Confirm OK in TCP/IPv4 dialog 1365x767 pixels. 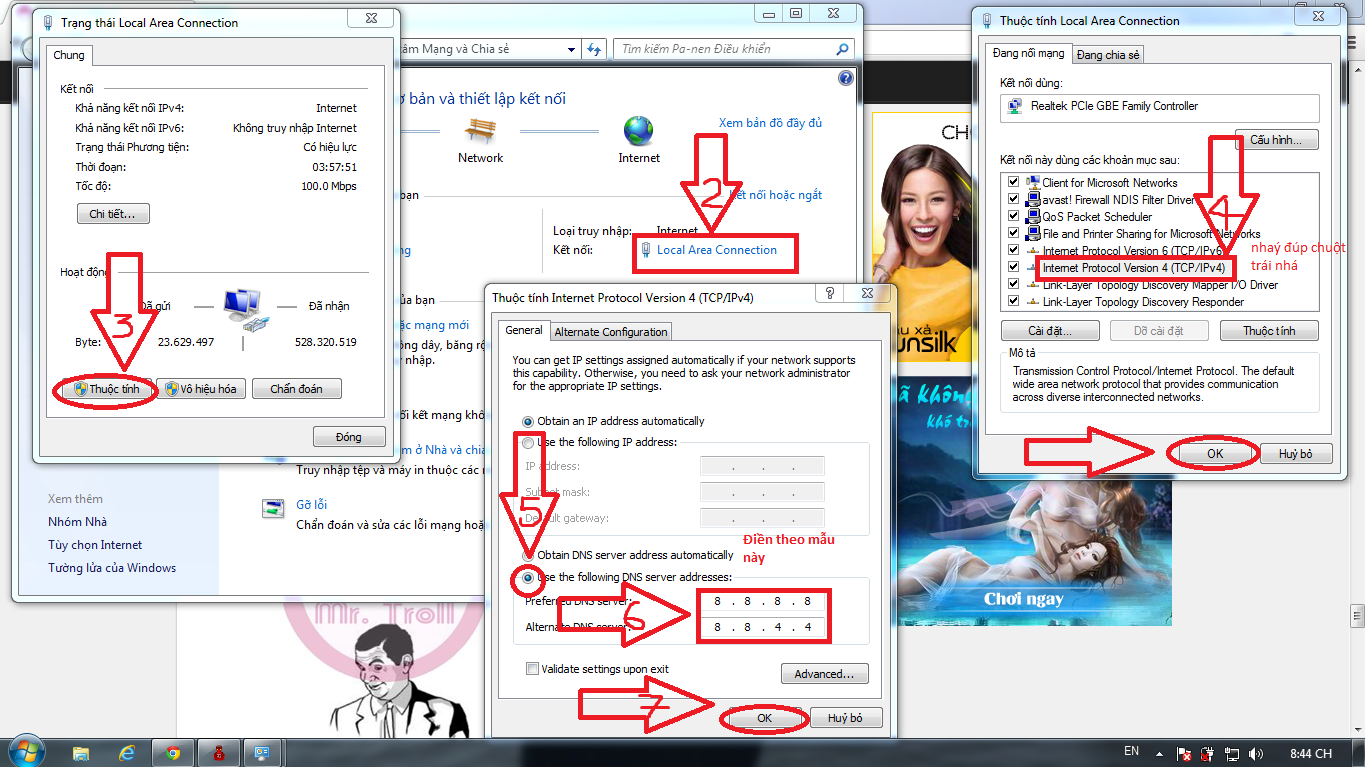coord(764,718)
